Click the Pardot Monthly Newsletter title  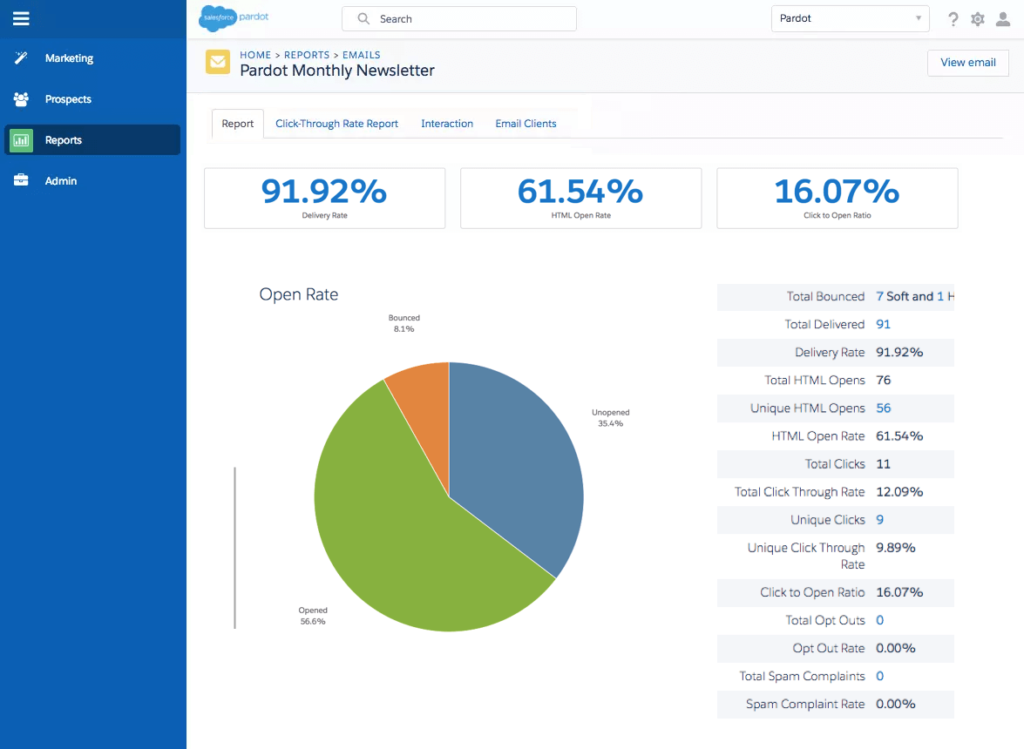tap(337, 71)
